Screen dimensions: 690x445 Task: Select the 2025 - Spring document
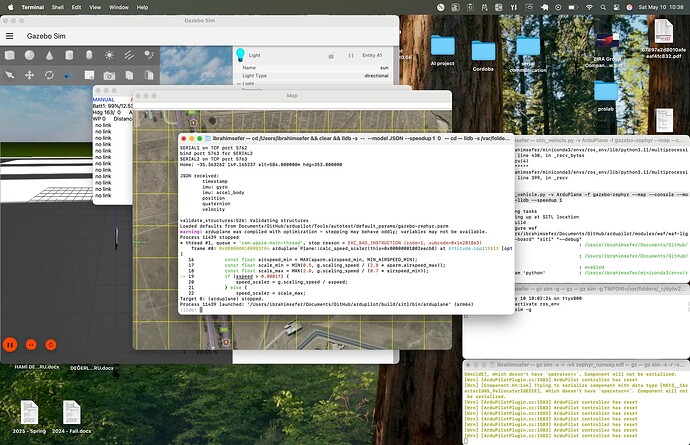point(29,417)
